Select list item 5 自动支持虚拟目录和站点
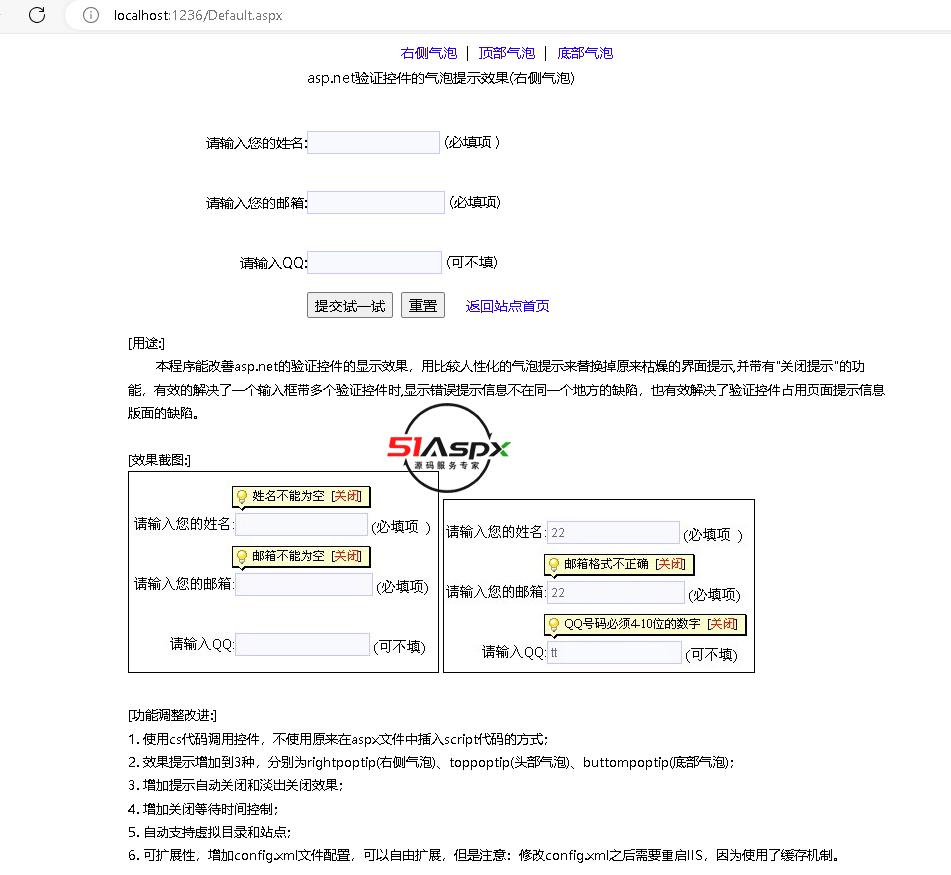 click(x=209, y=832)
